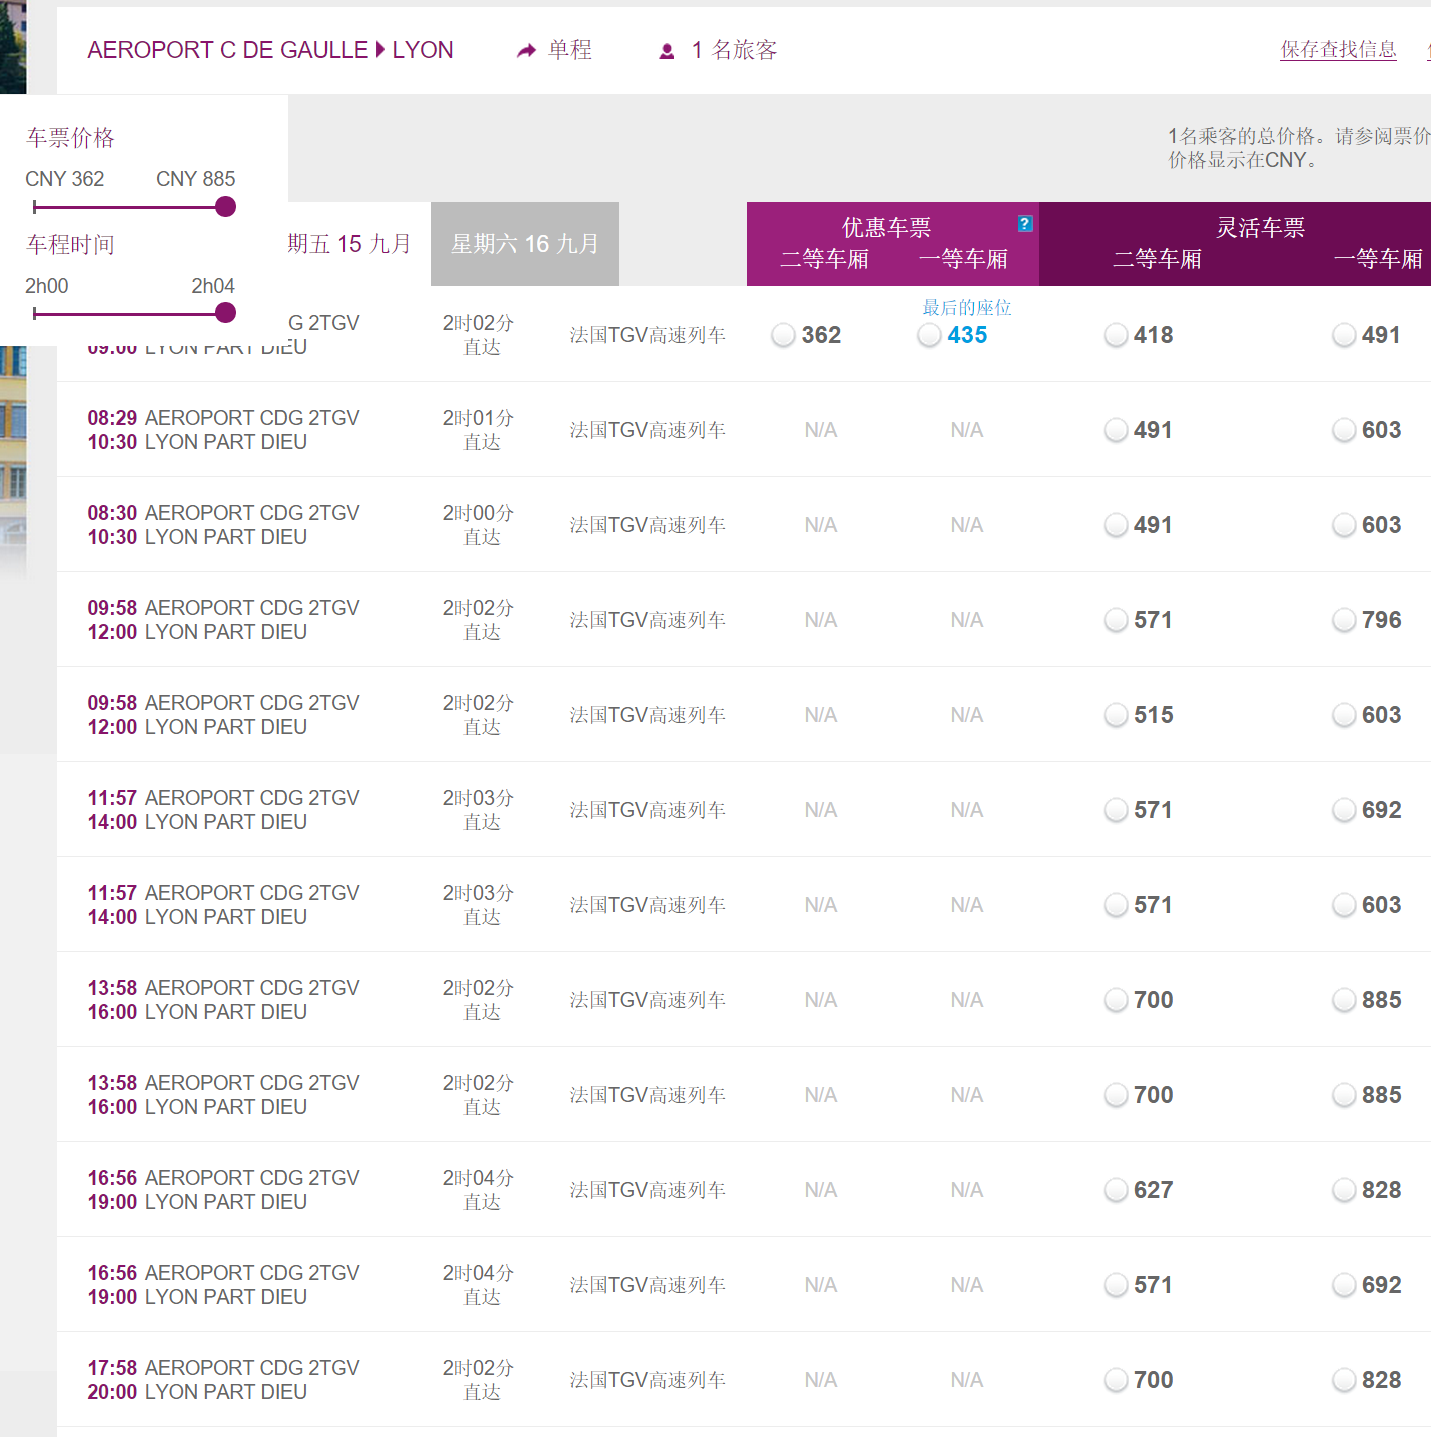Switch to the 期五 15 九月 date tab
The height and width of the screenshot is (1437, 1431).
tap(349, 244)
